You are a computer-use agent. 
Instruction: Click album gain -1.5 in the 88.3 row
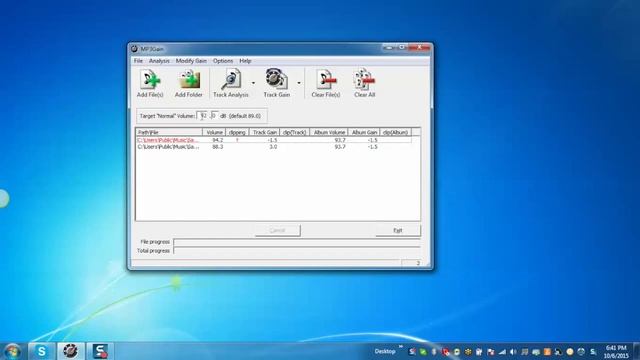click(372, 147)
